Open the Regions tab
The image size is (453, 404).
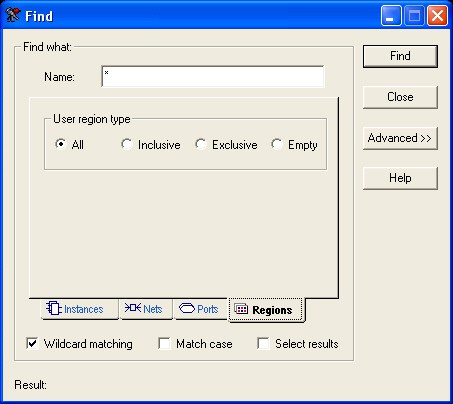click(x=266, y=310)
